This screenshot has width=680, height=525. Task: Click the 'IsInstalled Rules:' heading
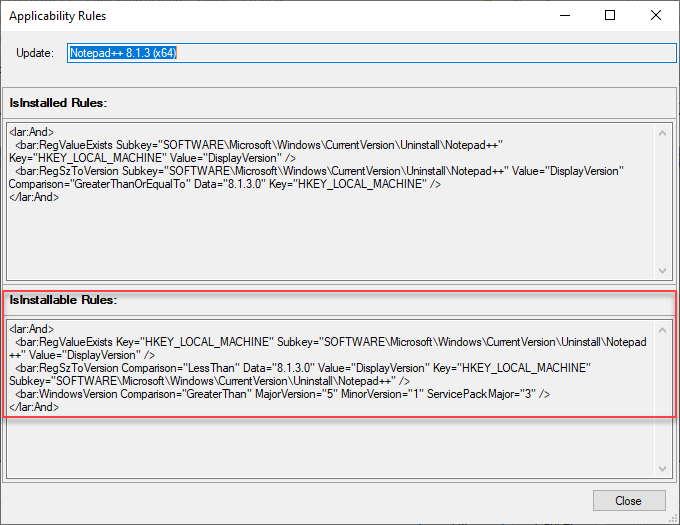tap(58, 103)
